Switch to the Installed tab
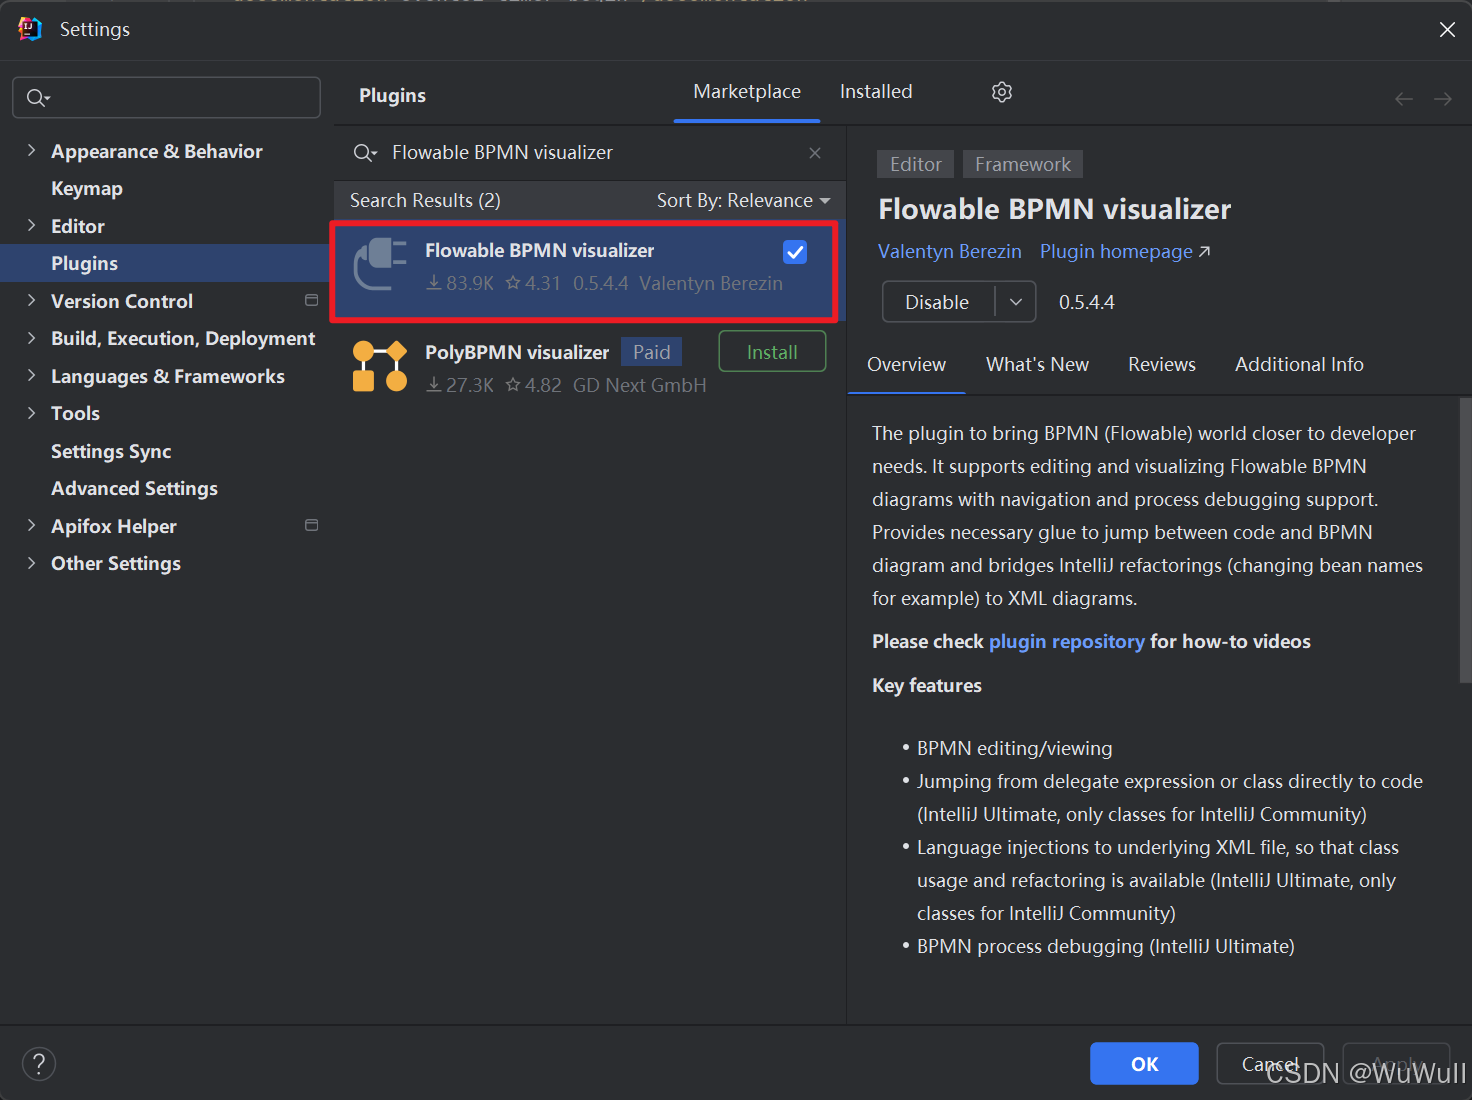 [876, 92]
